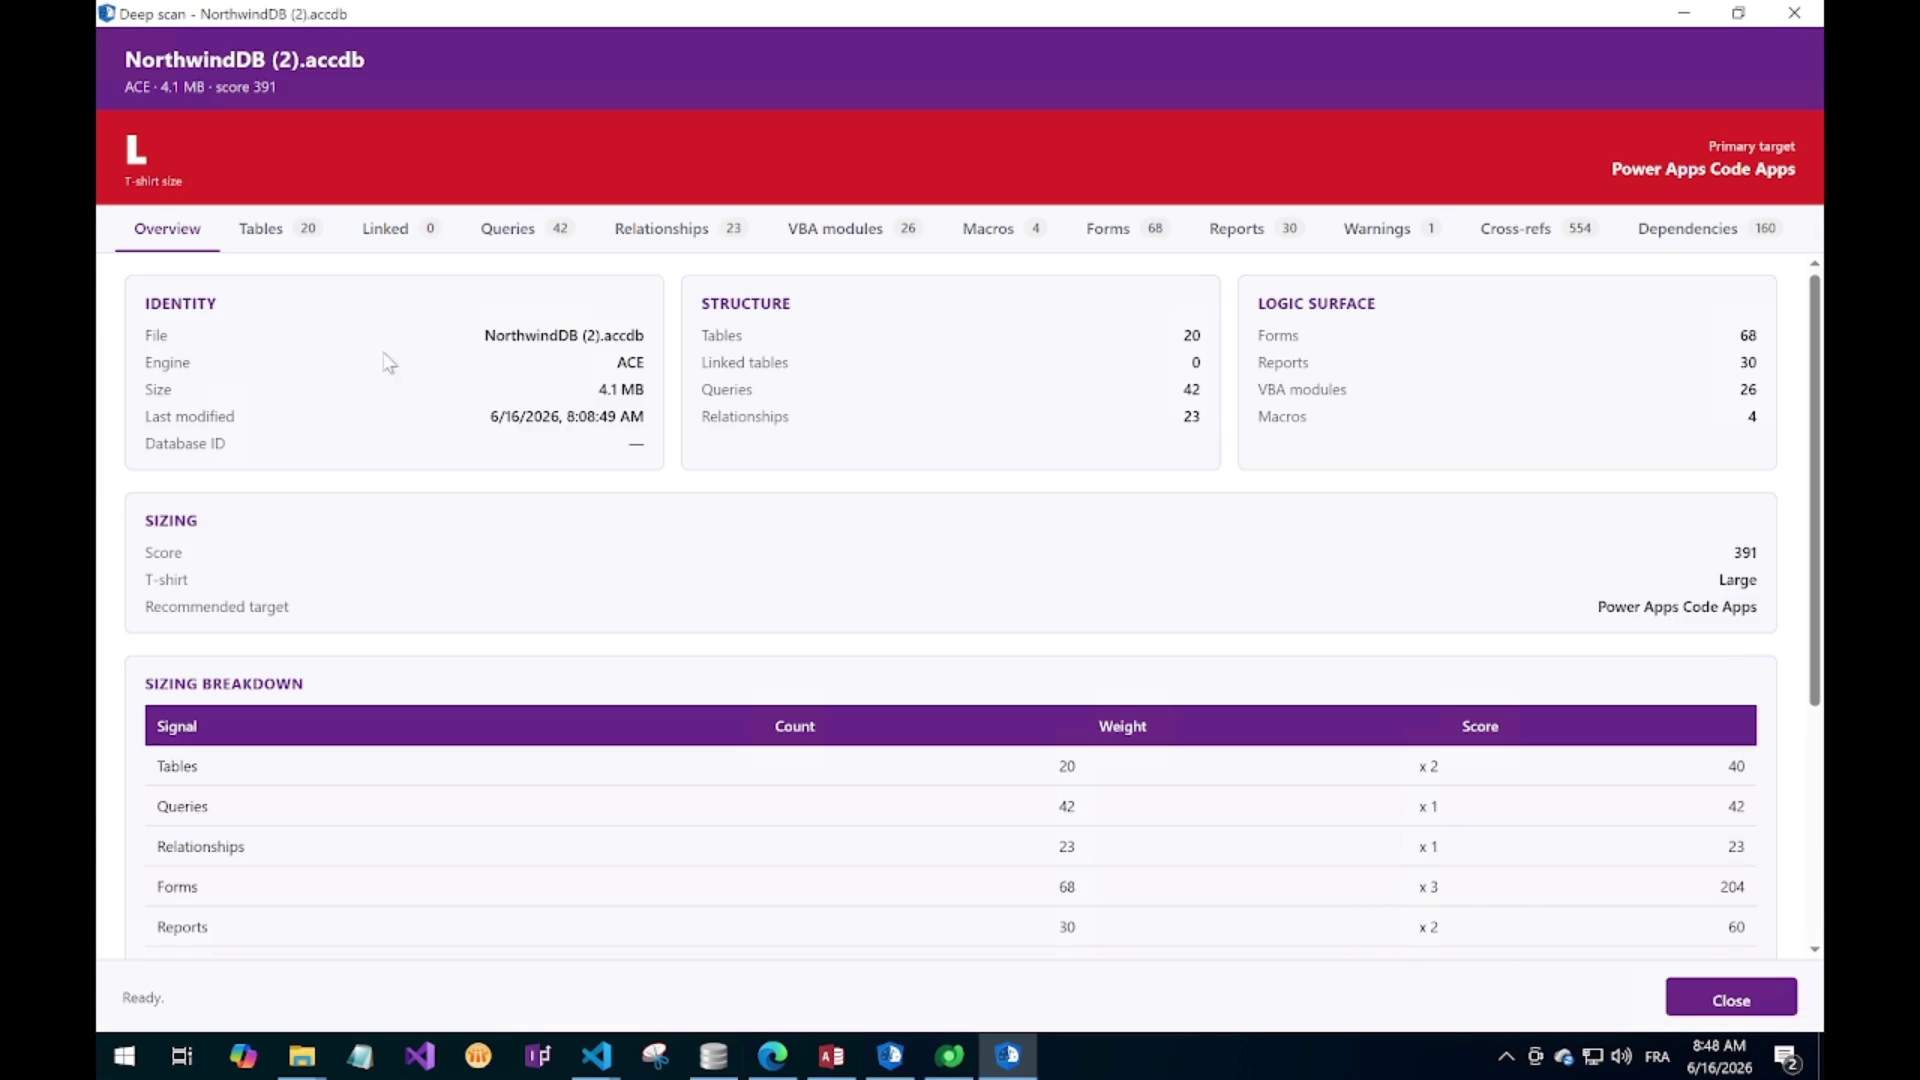Open network status in the system tray
Screen dimensions: 1920x1080
1593,1057
